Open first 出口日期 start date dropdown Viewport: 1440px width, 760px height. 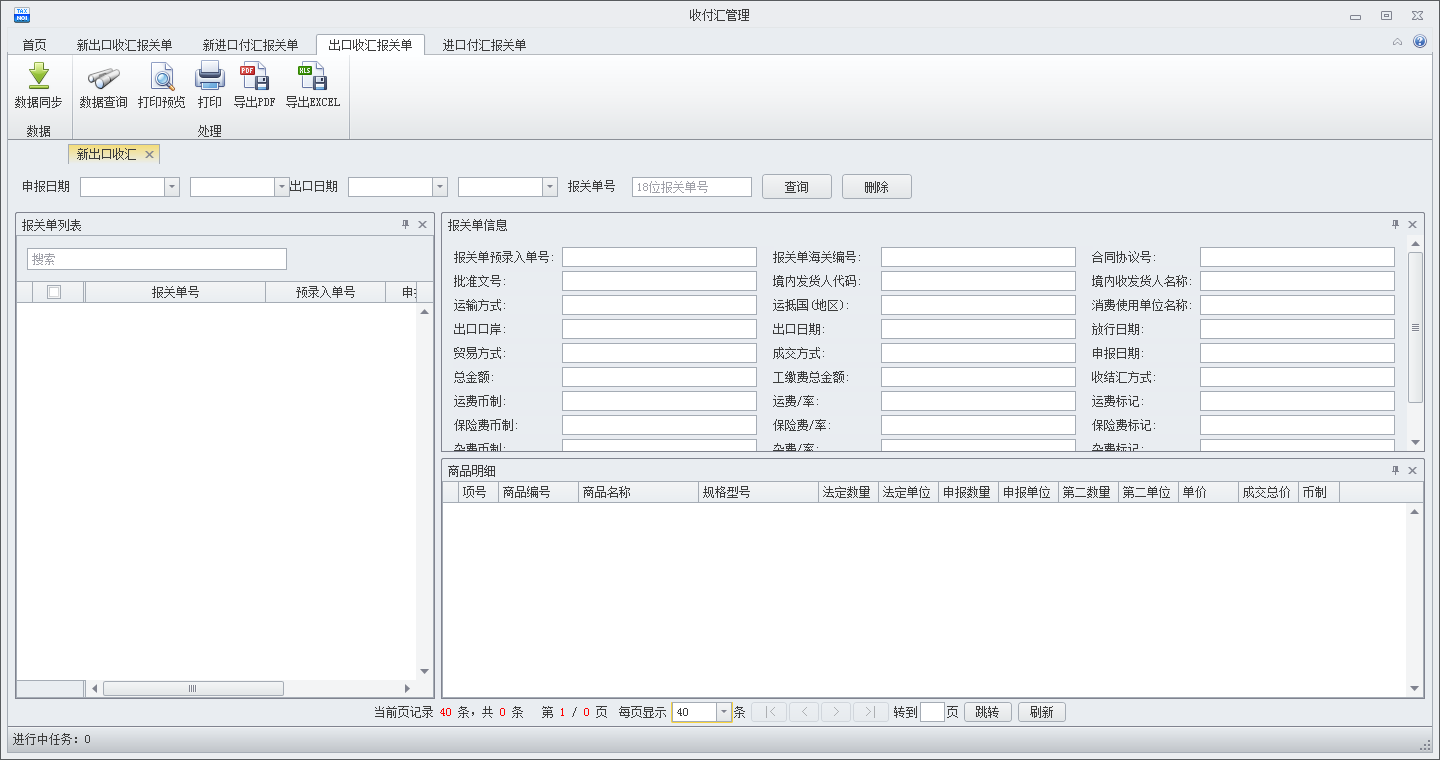click(x=440, y=187)
